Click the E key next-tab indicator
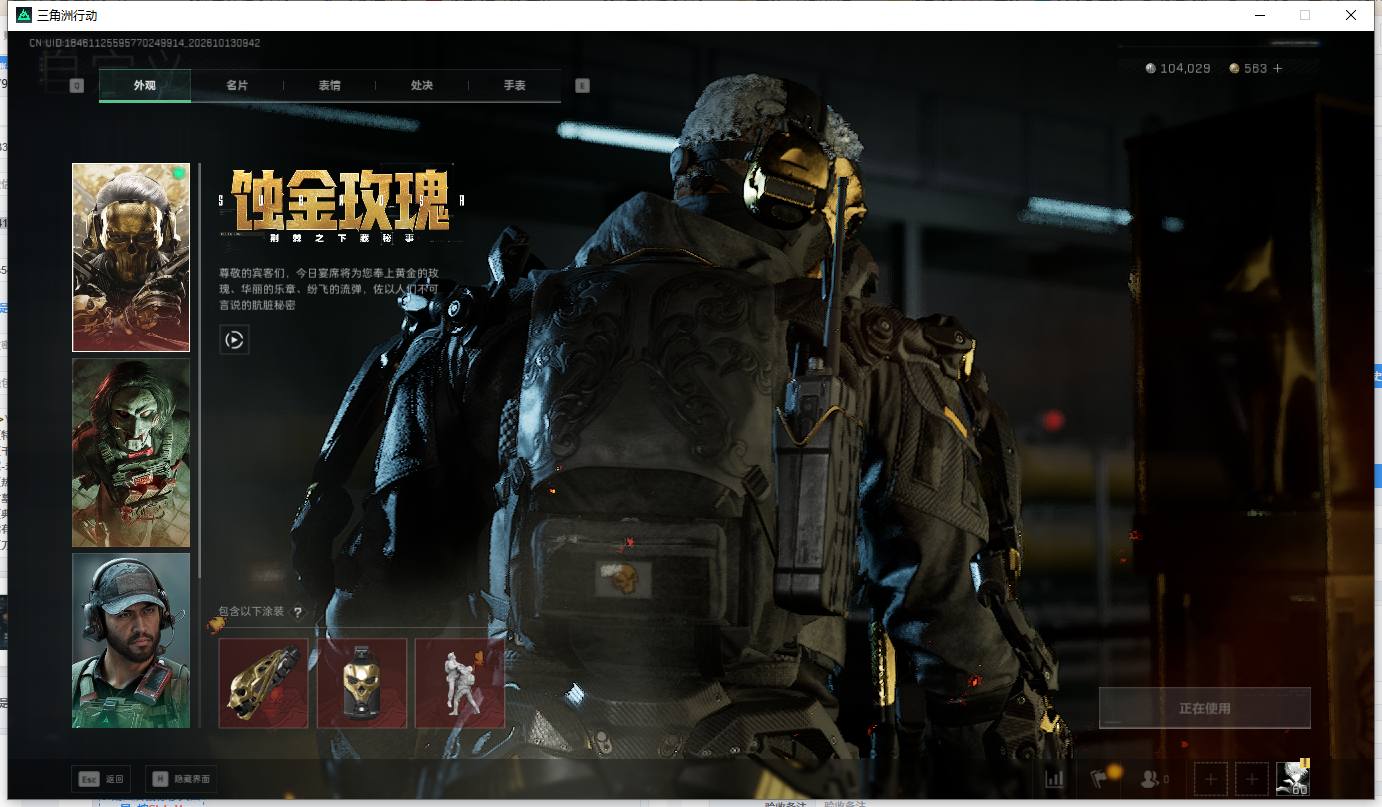Viewport: 1382px width, 807px height. [x=582, y=86]
